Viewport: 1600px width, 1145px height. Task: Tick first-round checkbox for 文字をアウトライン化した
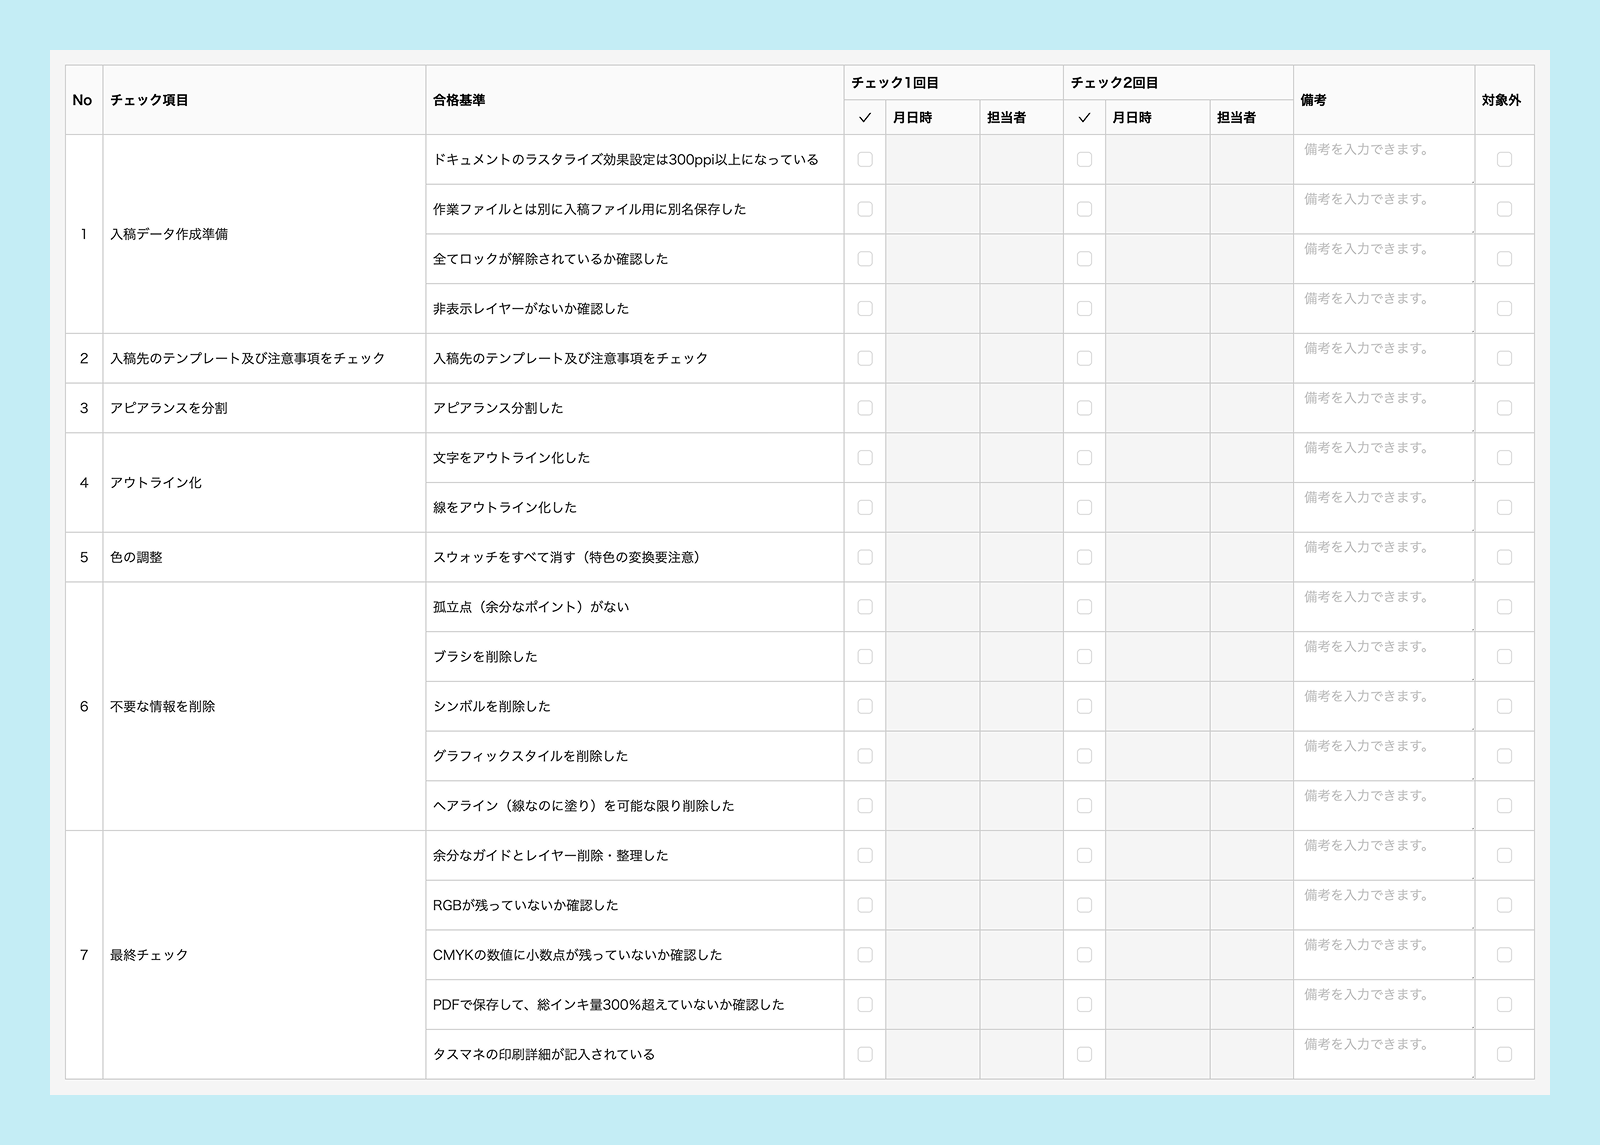click(865, 458)
